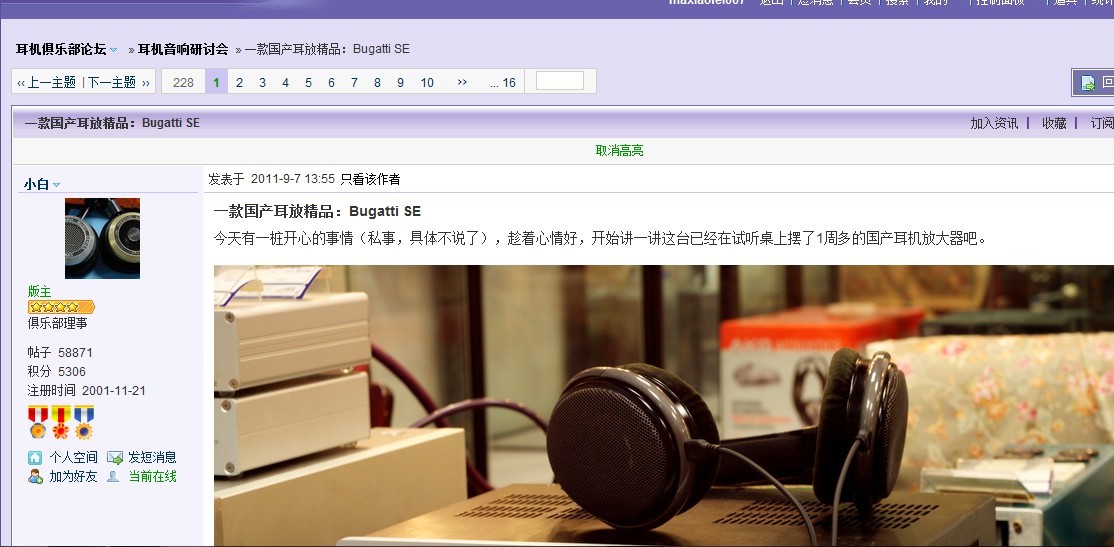1114x547 pixels.
Task: Go to next pages with ›› arrow
Action: tap(462, 82)
